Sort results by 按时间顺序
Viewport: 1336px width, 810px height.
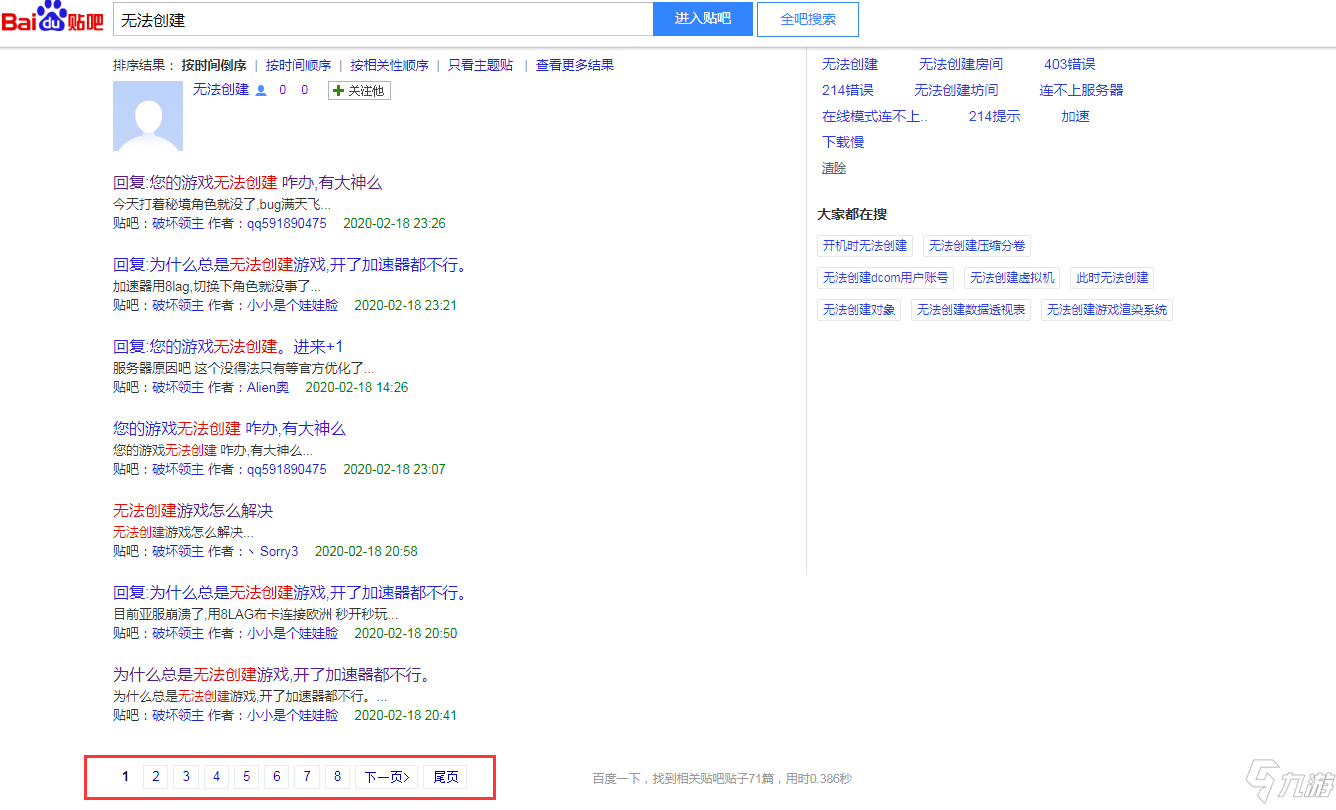click(298, 65)
